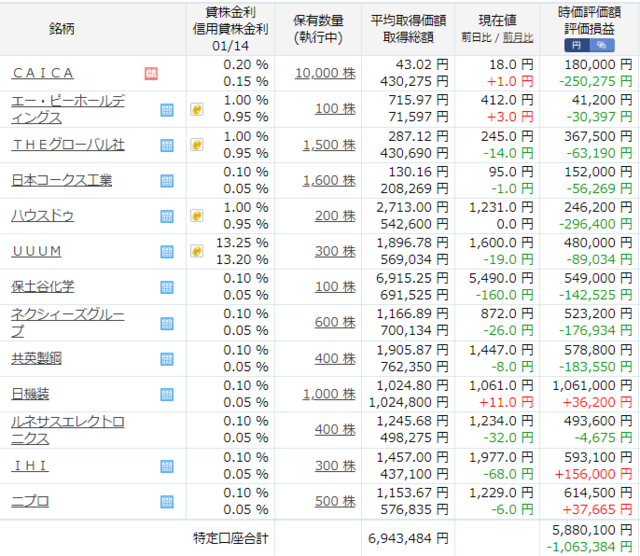Select the 現在値 column header

[497, 20]
